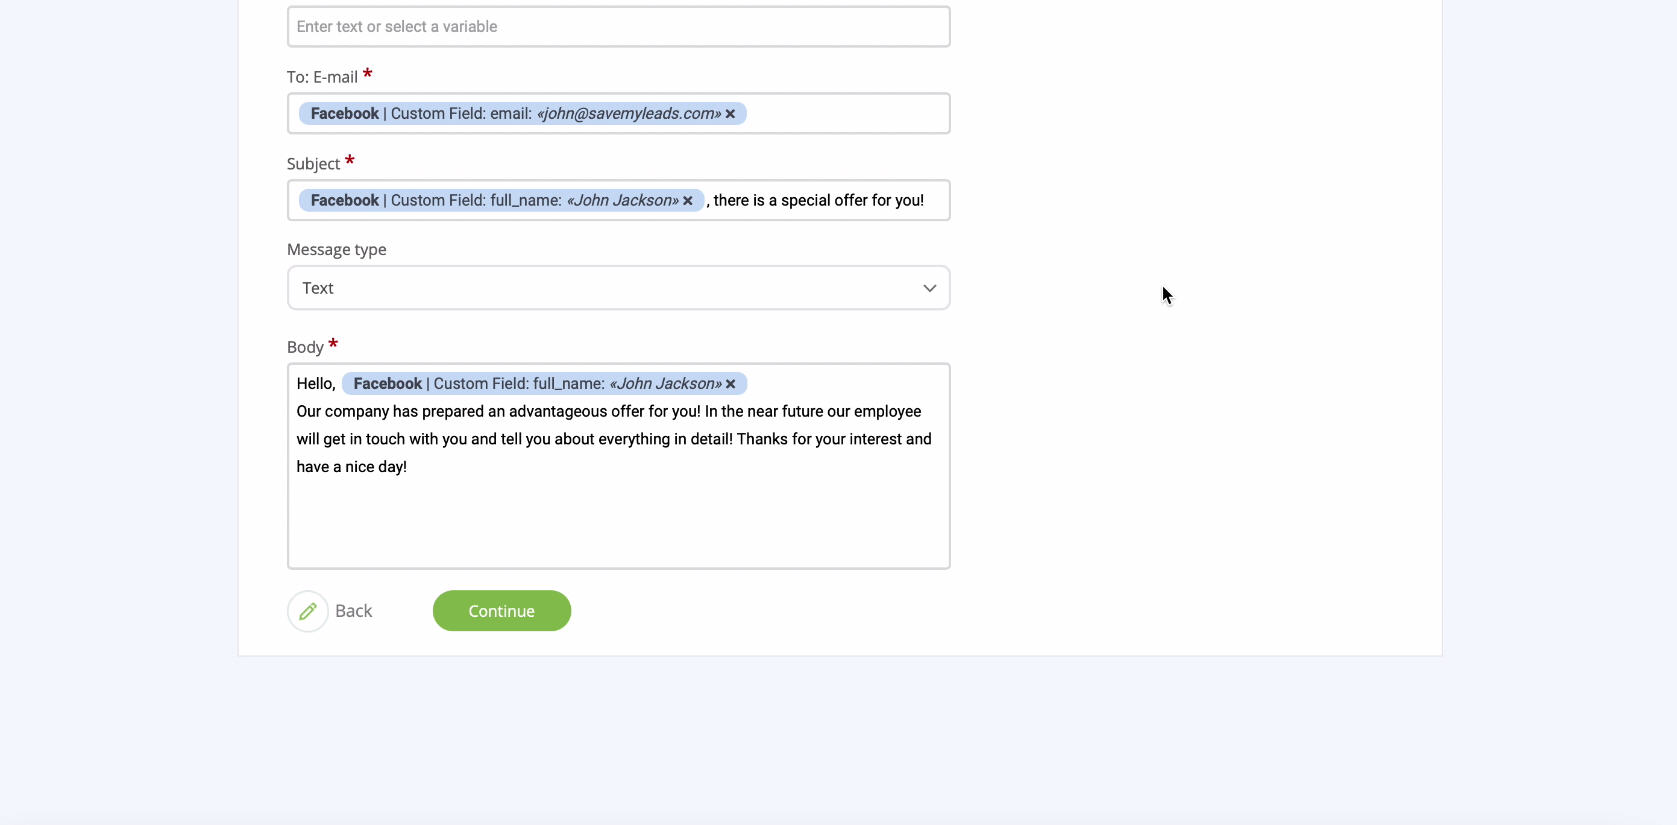The image size is (1677, 825).
Task: Click the 'have a nice day!' line in Body
Action: coord(352,467)
